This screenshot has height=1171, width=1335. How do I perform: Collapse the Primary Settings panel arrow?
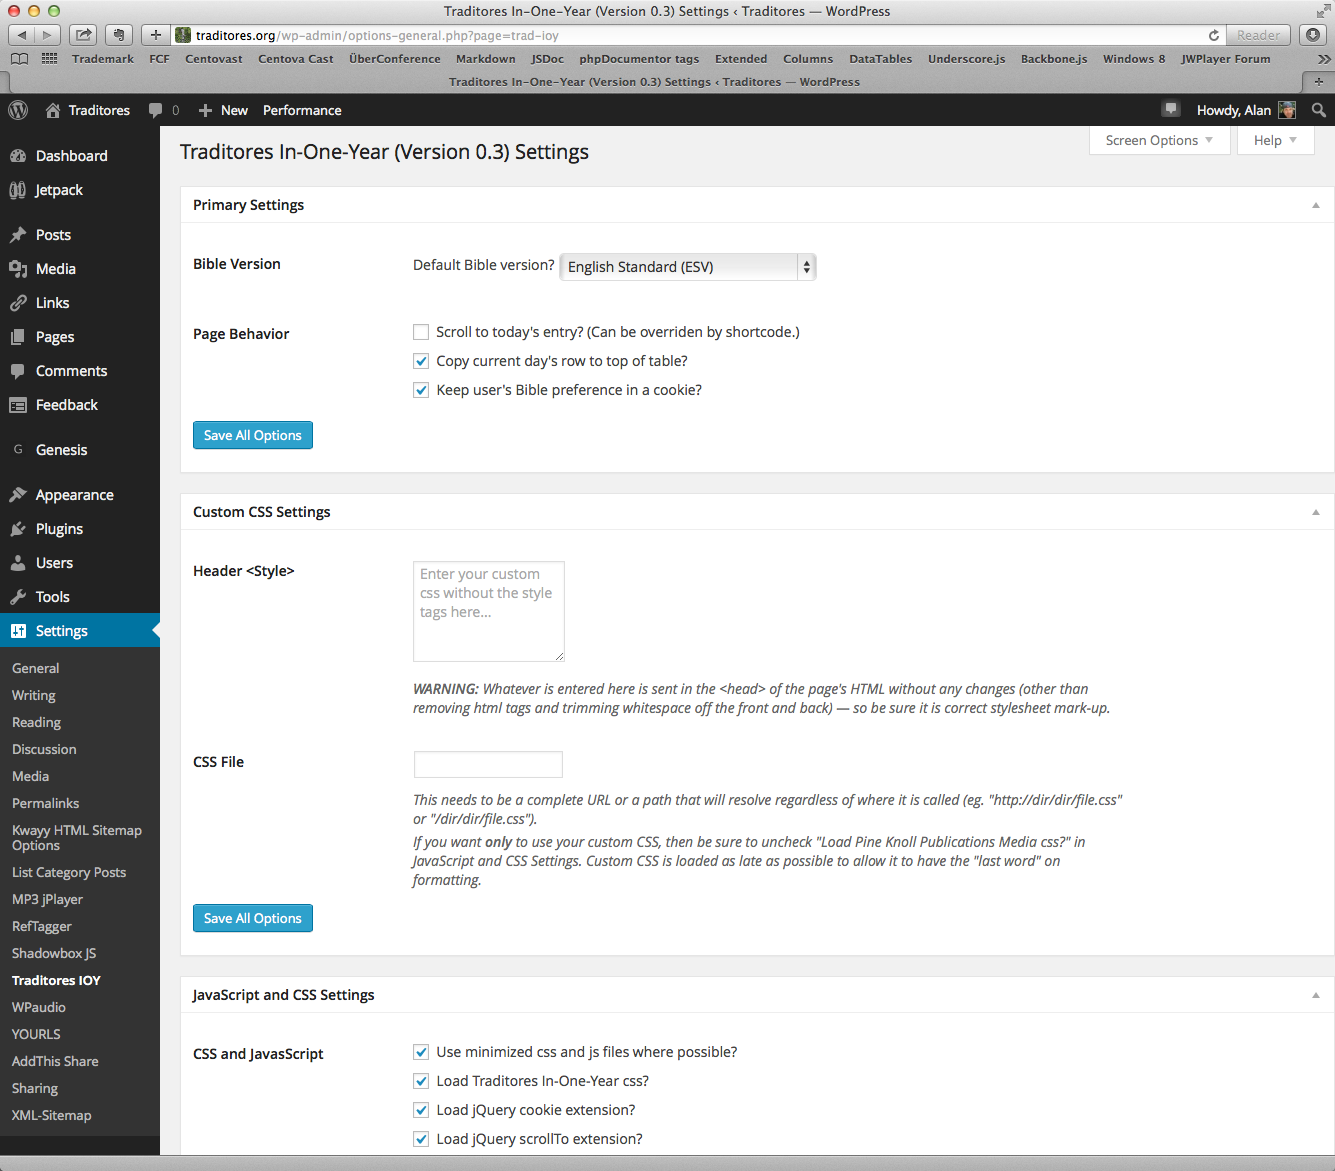1316,205
